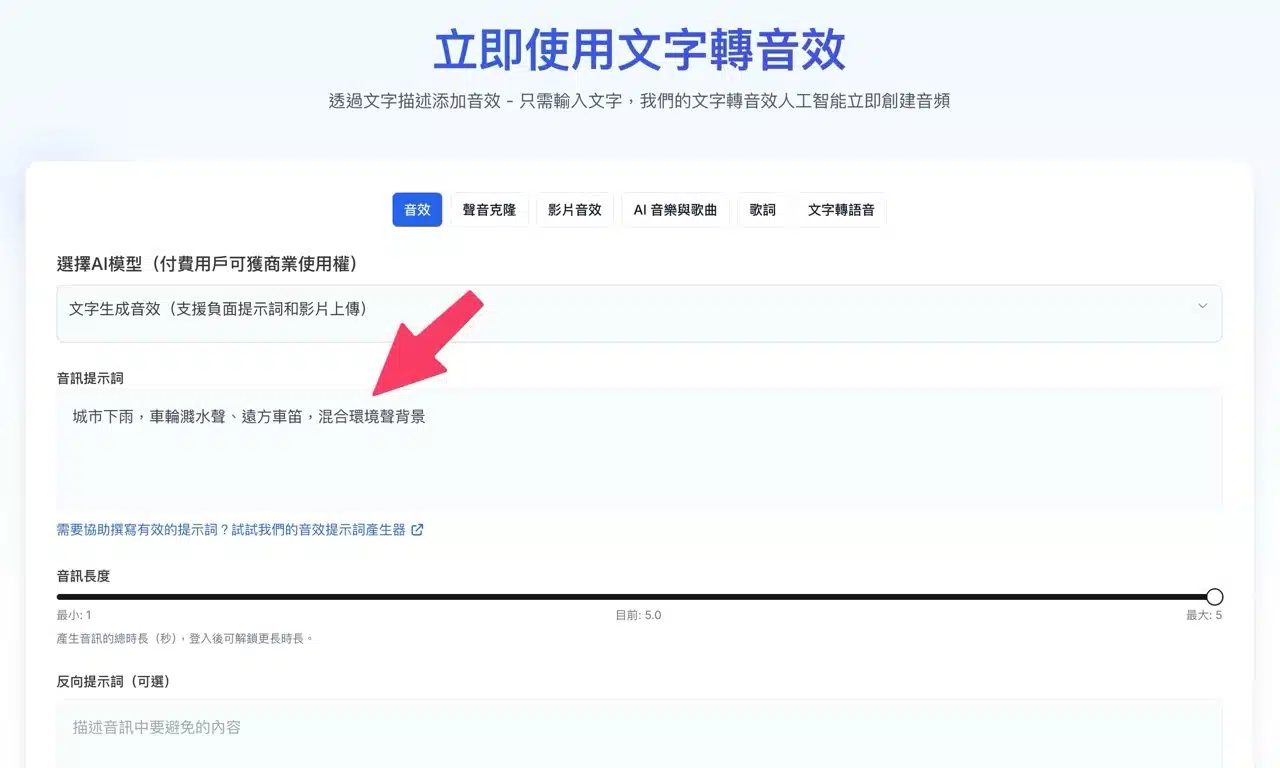Click the 立即使用文字轉音效 heading

click(639, 50)
